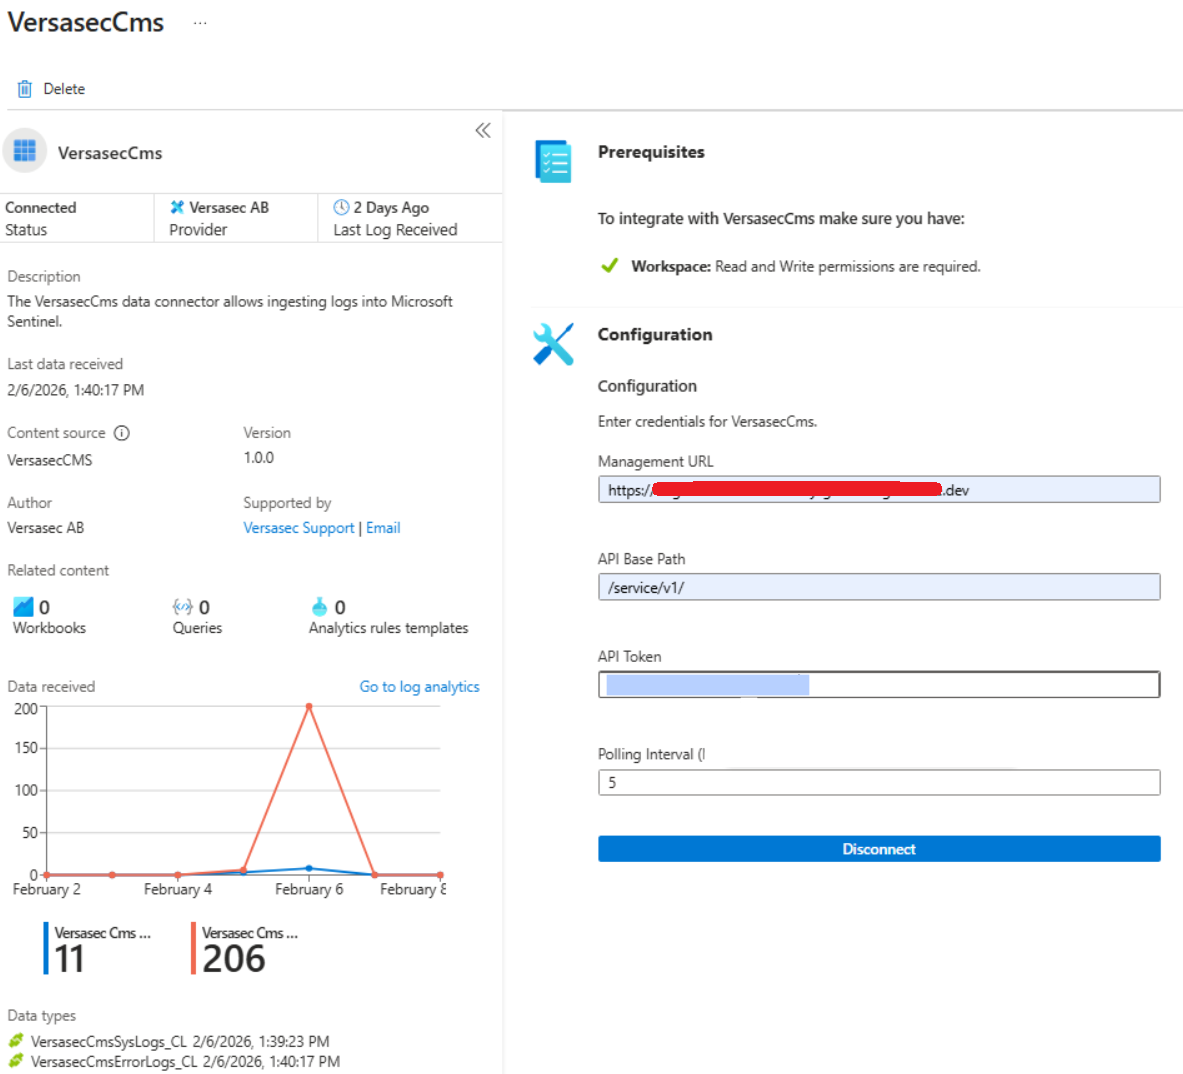Click the Workbooks chart icon
This screenshot has height=1074, width=1183.
[x=23, y=606]
